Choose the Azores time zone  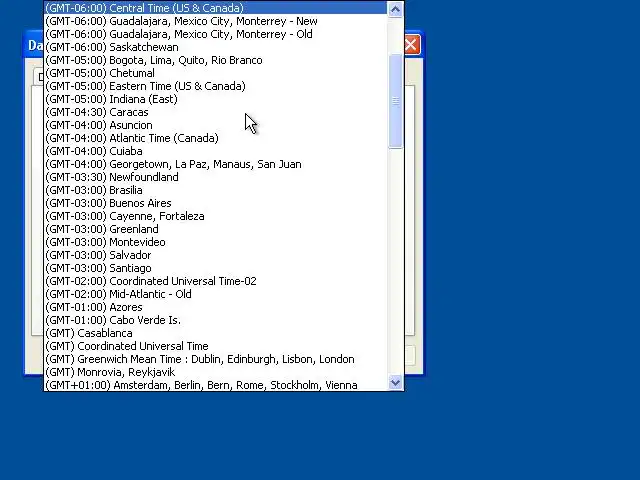[x=216, y=307]
